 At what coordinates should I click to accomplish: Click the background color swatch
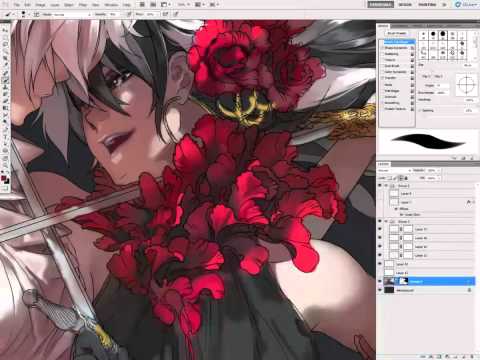(x=7, y=181)
